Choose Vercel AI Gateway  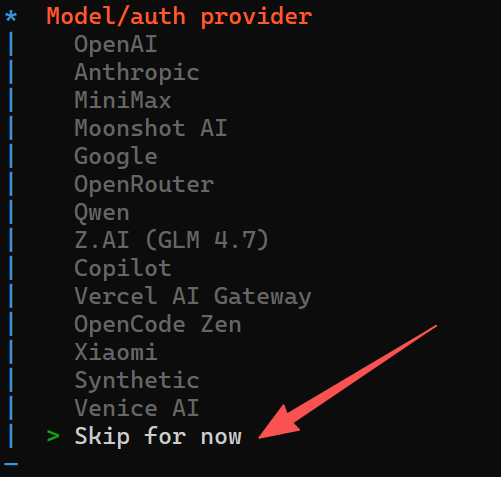click(x=193, y=297)
